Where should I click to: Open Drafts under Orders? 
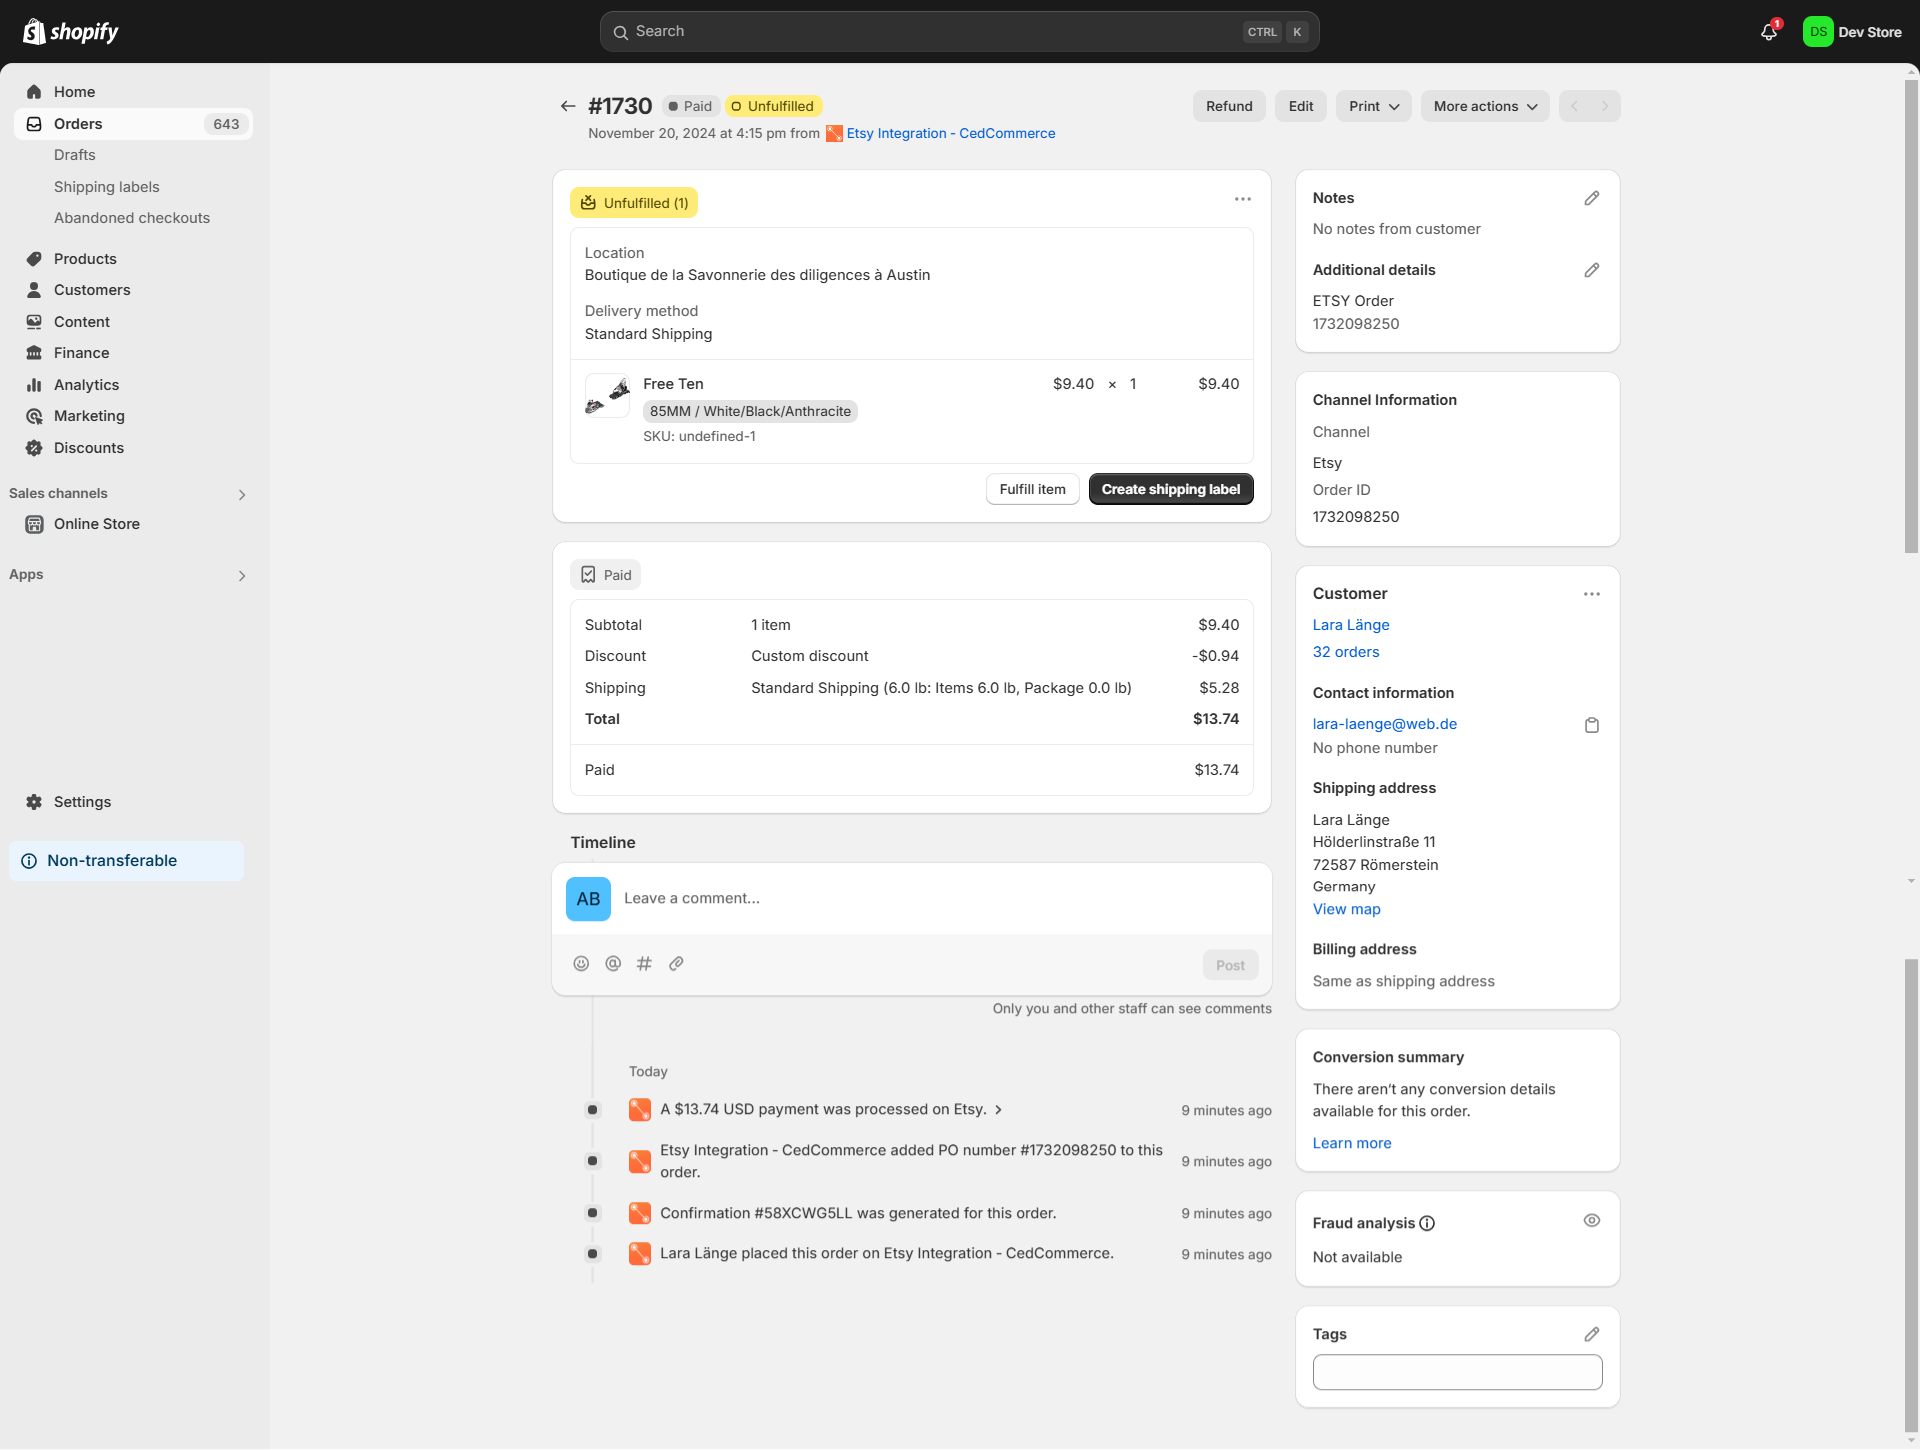point(75,155)
